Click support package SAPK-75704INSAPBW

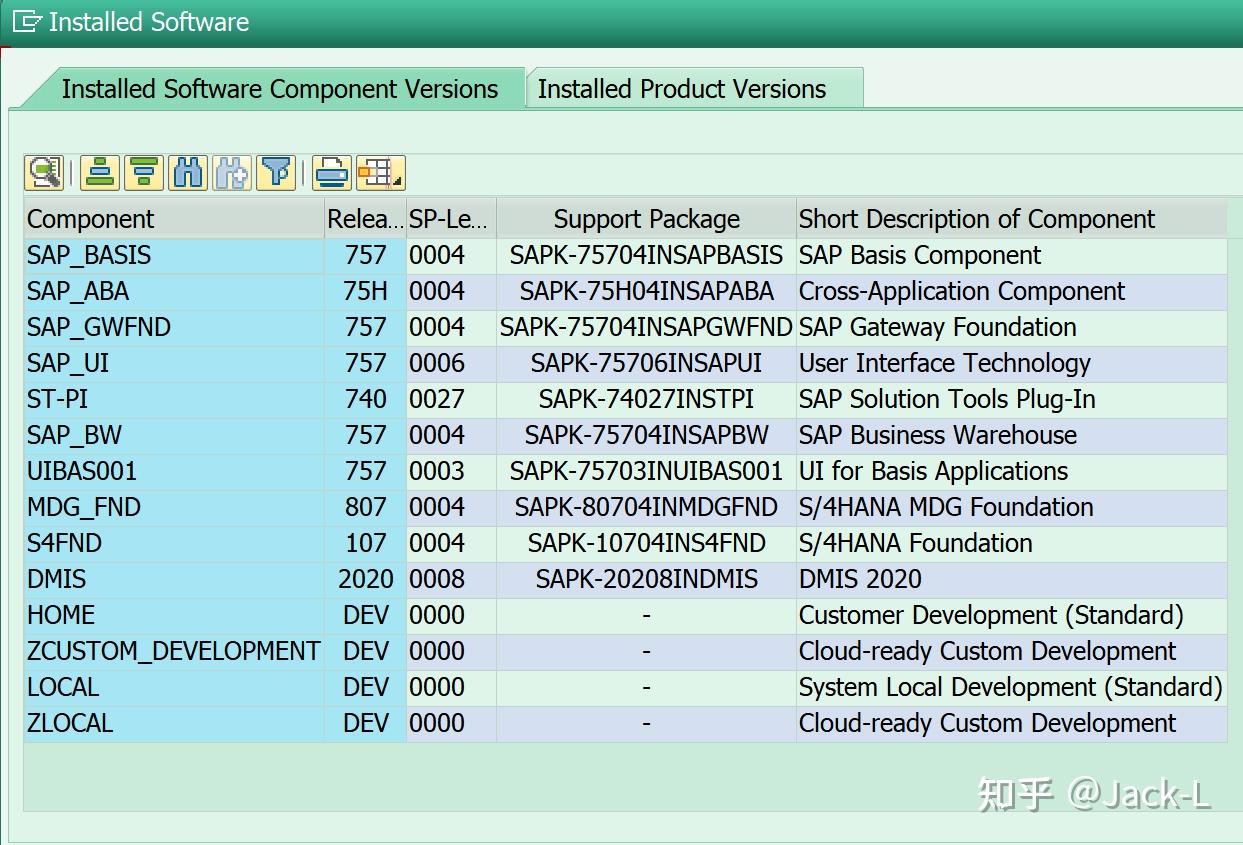[646, 435]
